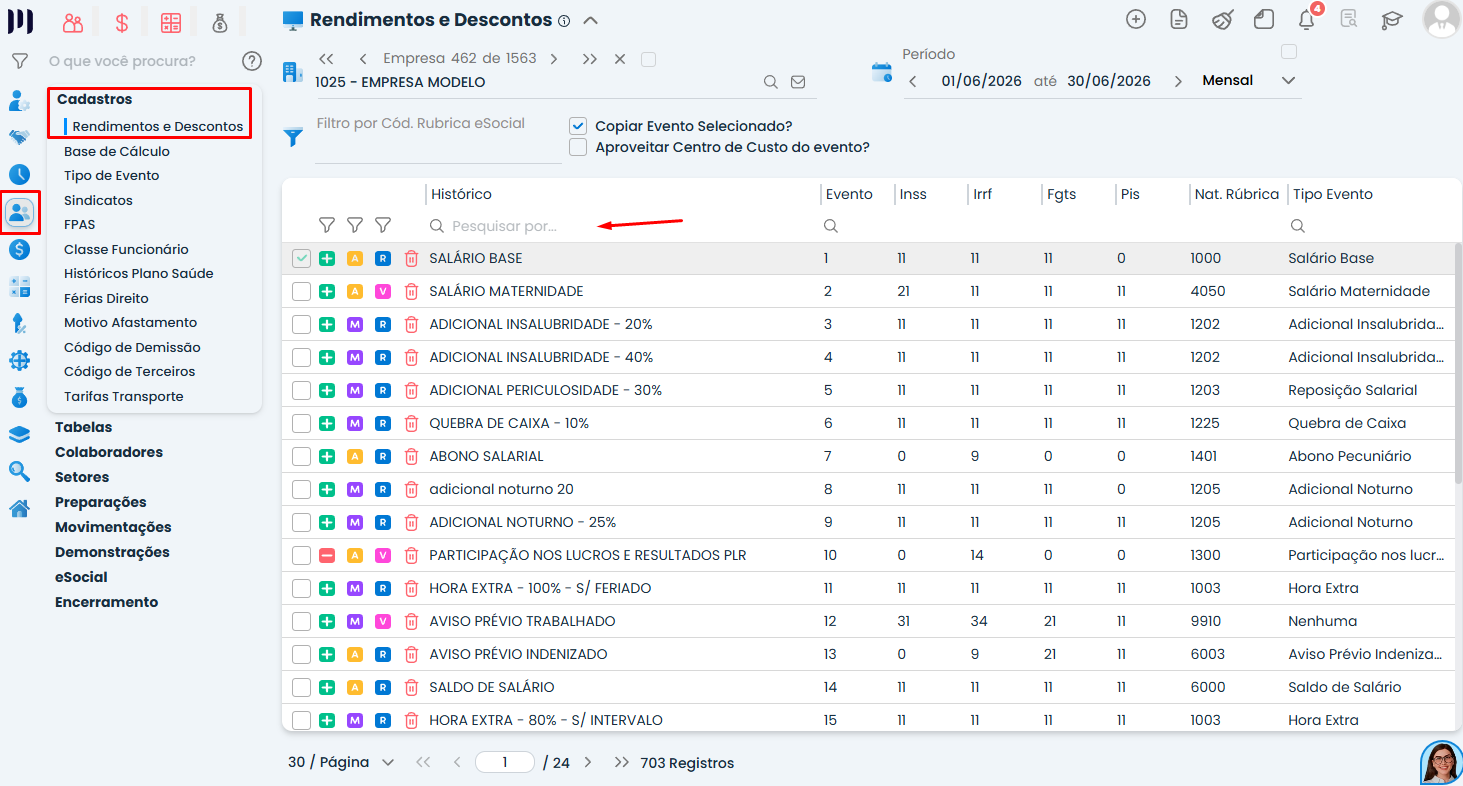Enable Aproveitar Centro de Custo checkbox

click(578, 147)
